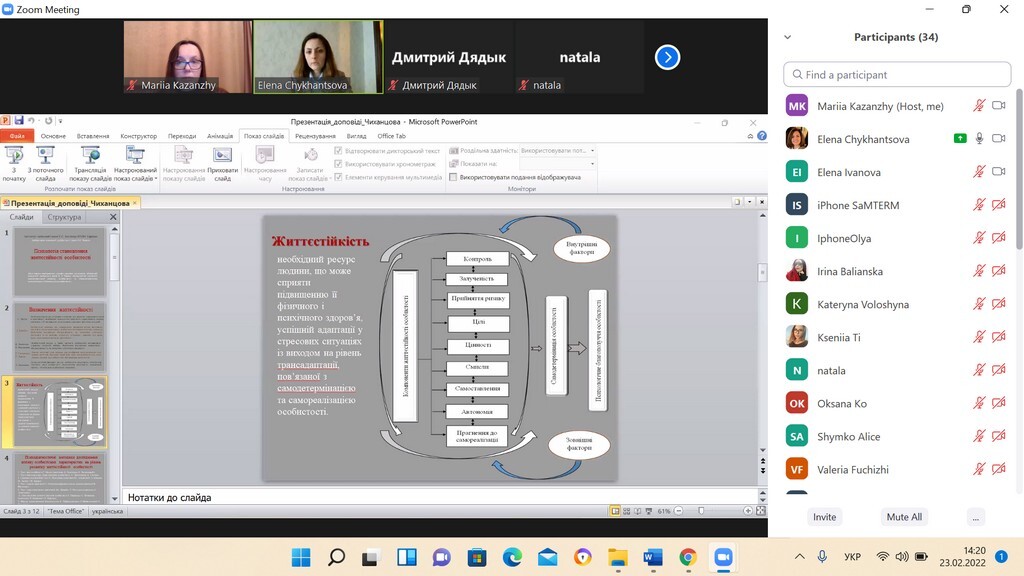Click the Windows taskbar search icon
Viewport: 1024px width, 576px height.
coord(336,557)
